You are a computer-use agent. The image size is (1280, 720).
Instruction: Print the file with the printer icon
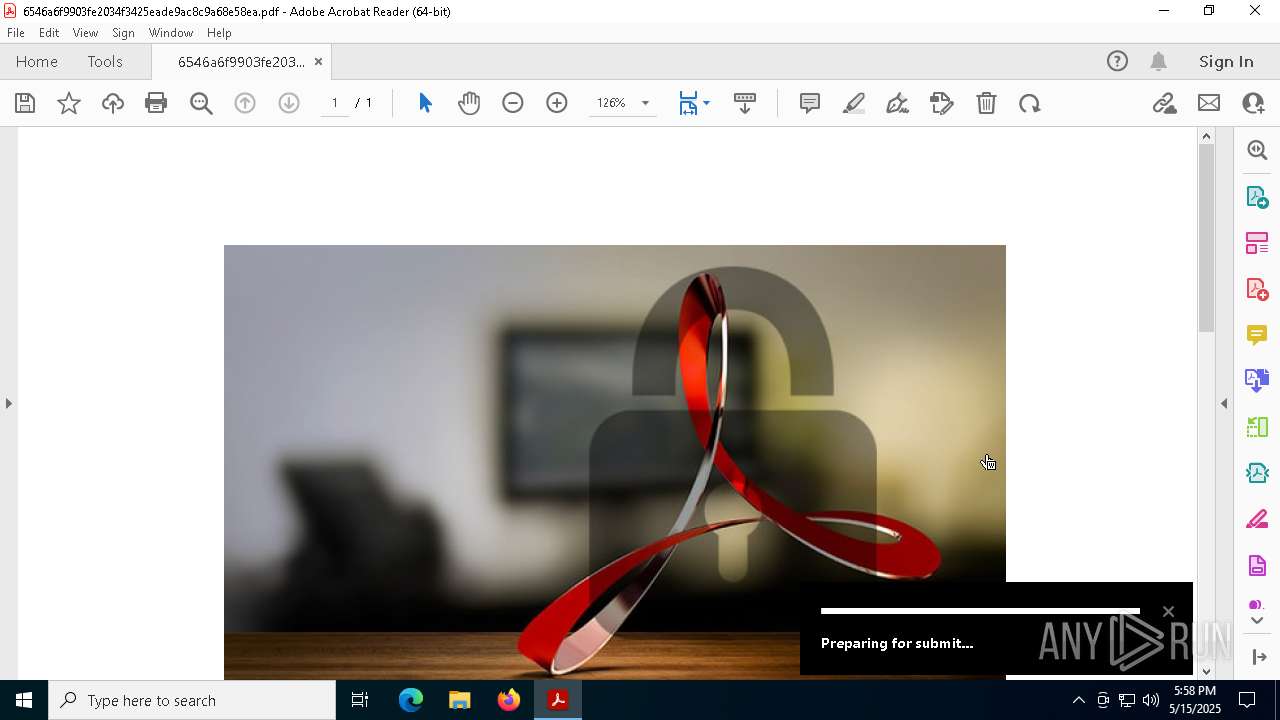(156, 103)
